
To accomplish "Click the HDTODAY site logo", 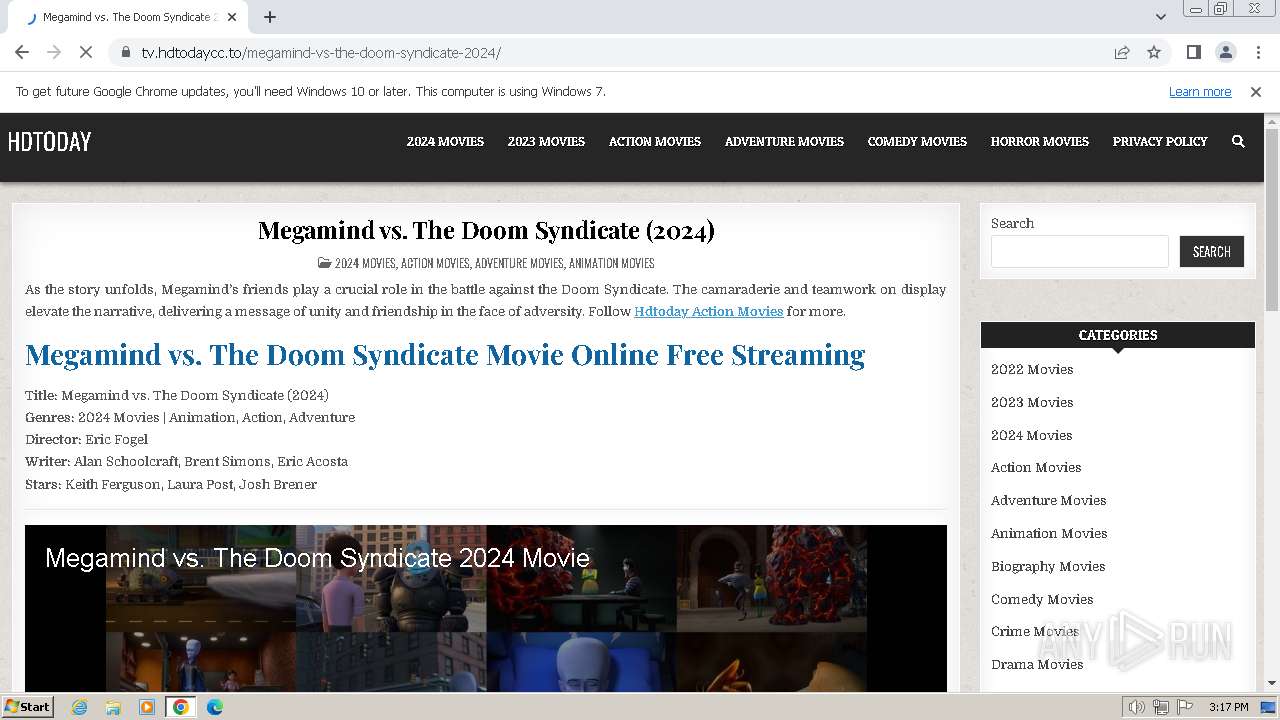I will point(49,142).
